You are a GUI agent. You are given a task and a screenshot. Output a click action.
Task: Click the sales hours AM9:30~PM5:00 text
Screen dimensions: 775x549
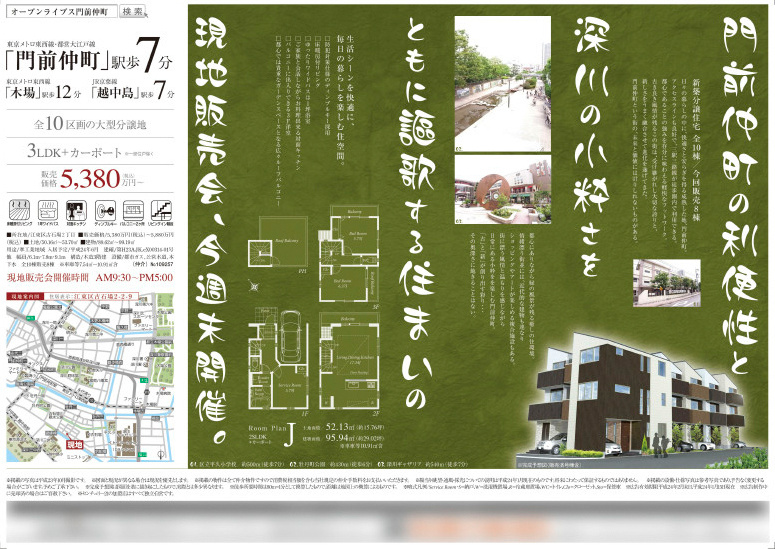[135, 278]
